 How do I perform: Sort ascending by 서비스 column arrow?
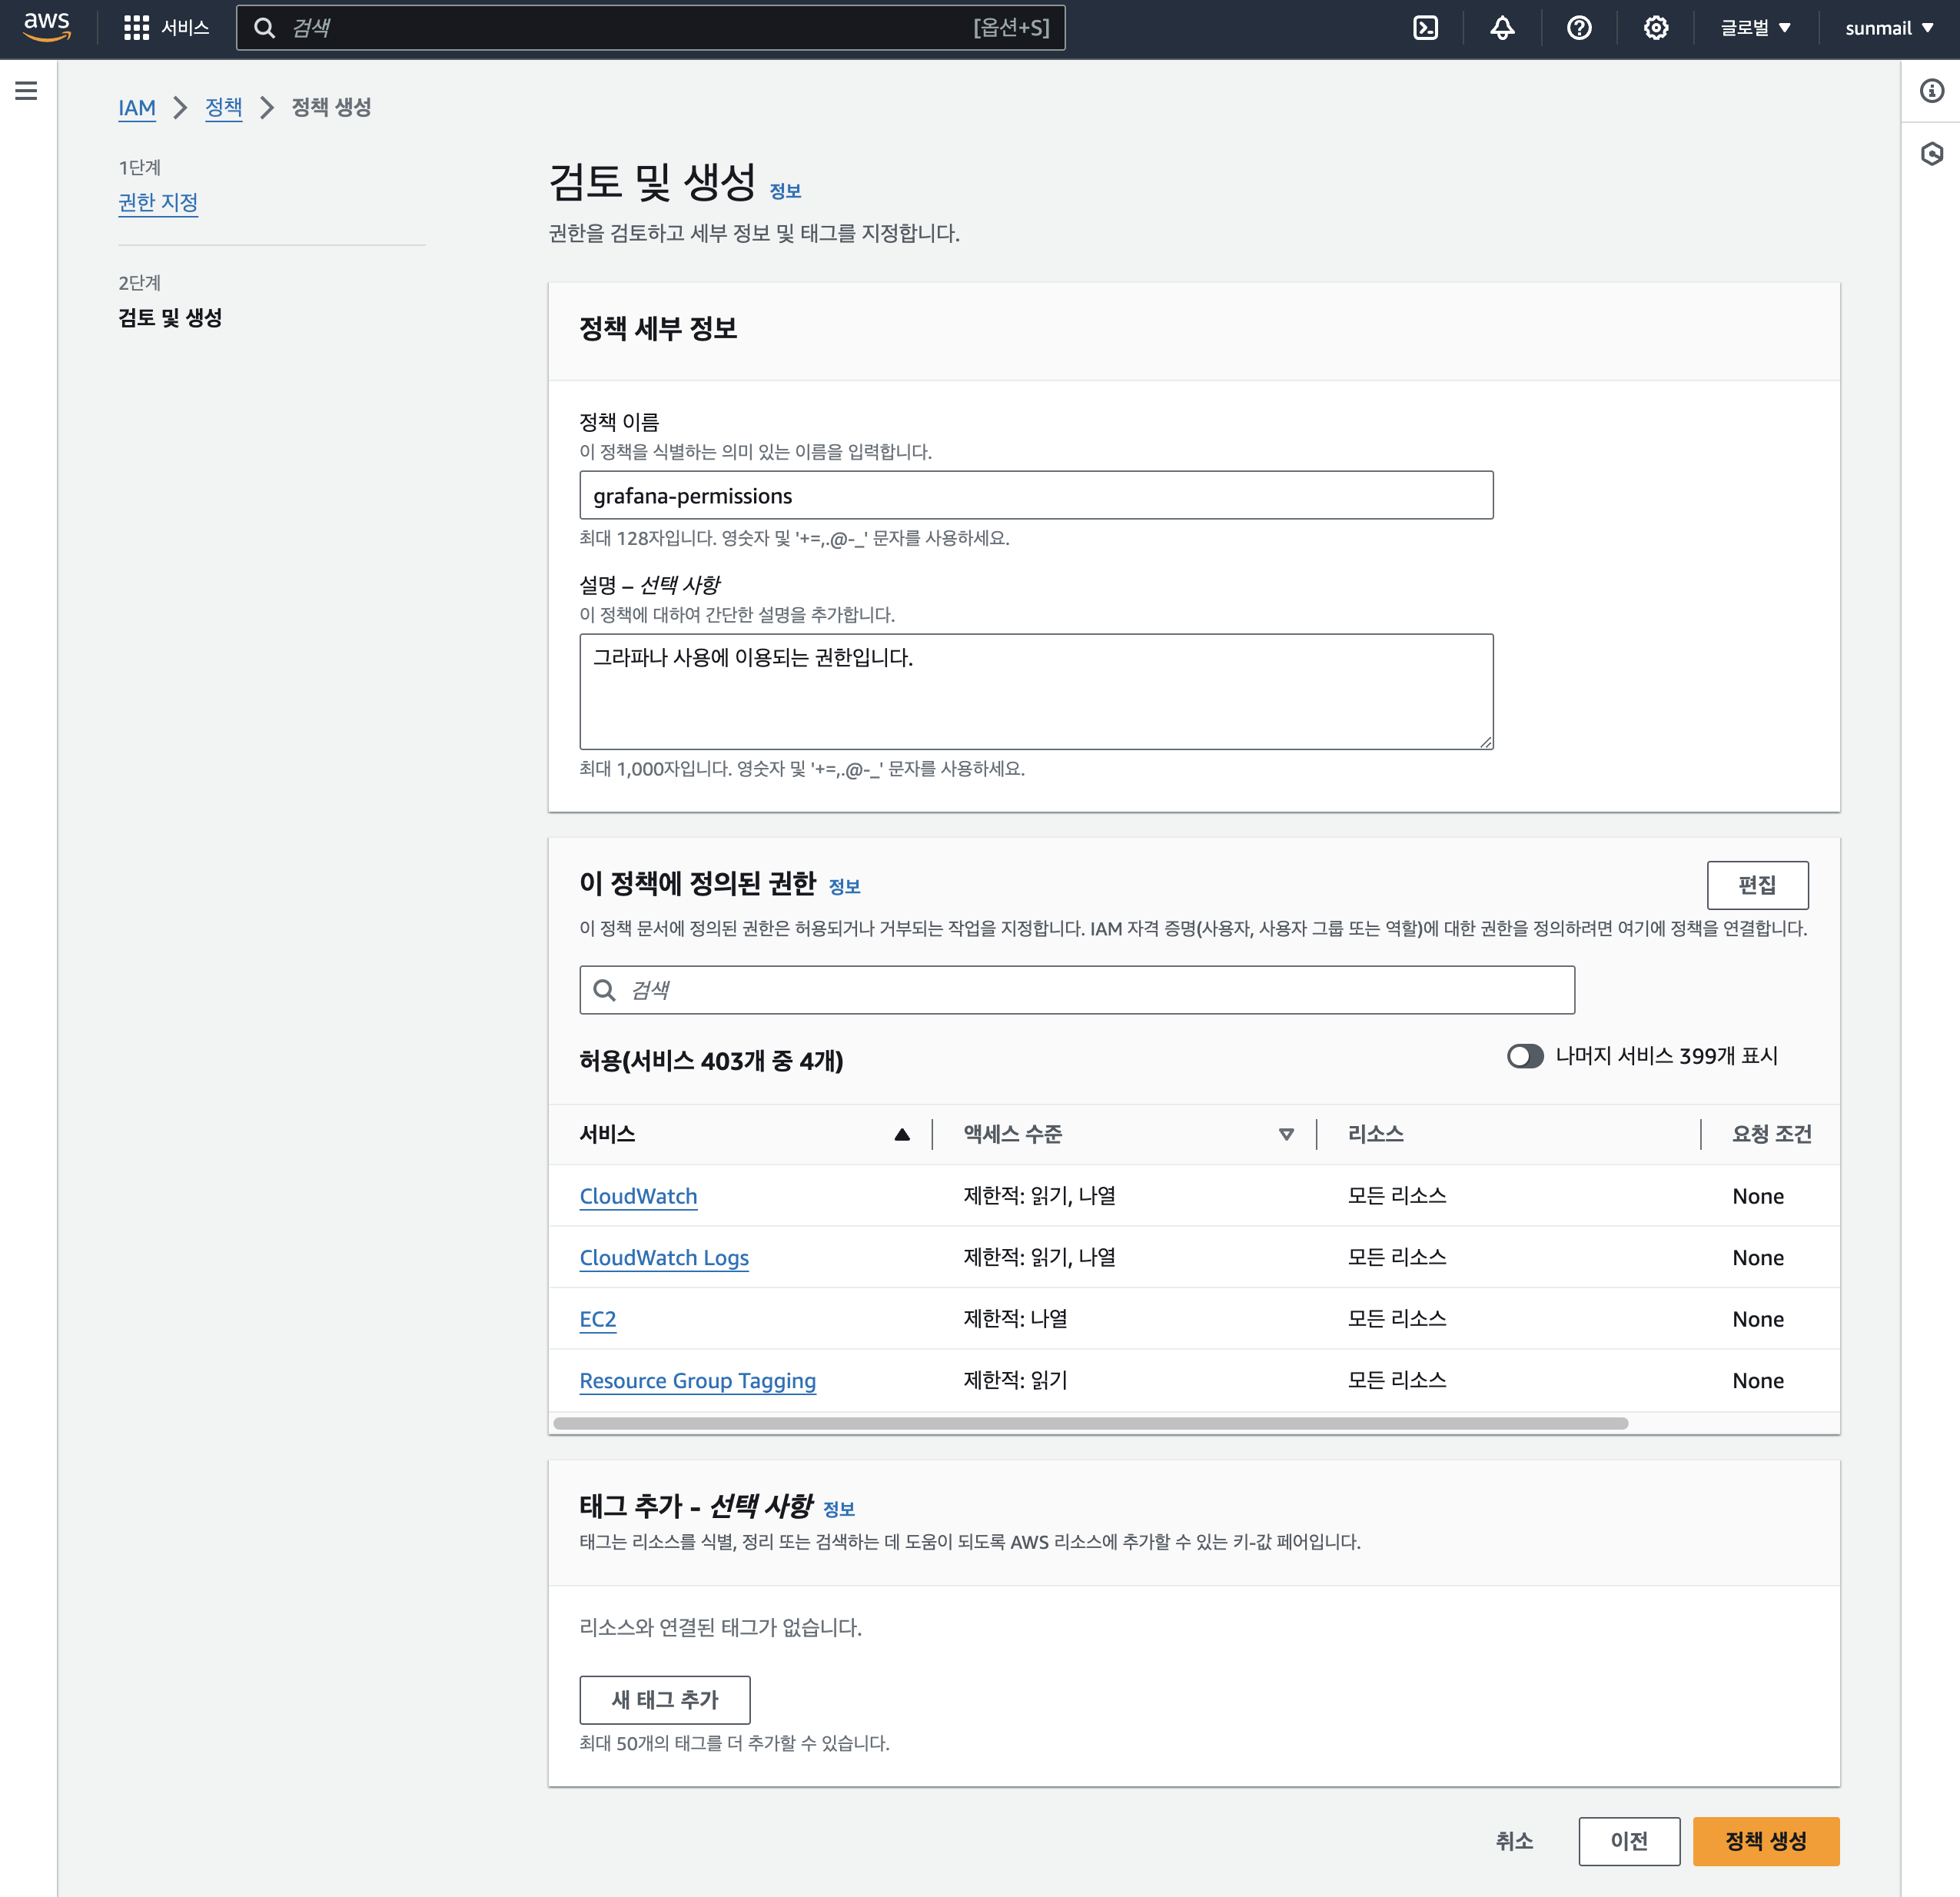(x=902, y=1134)
